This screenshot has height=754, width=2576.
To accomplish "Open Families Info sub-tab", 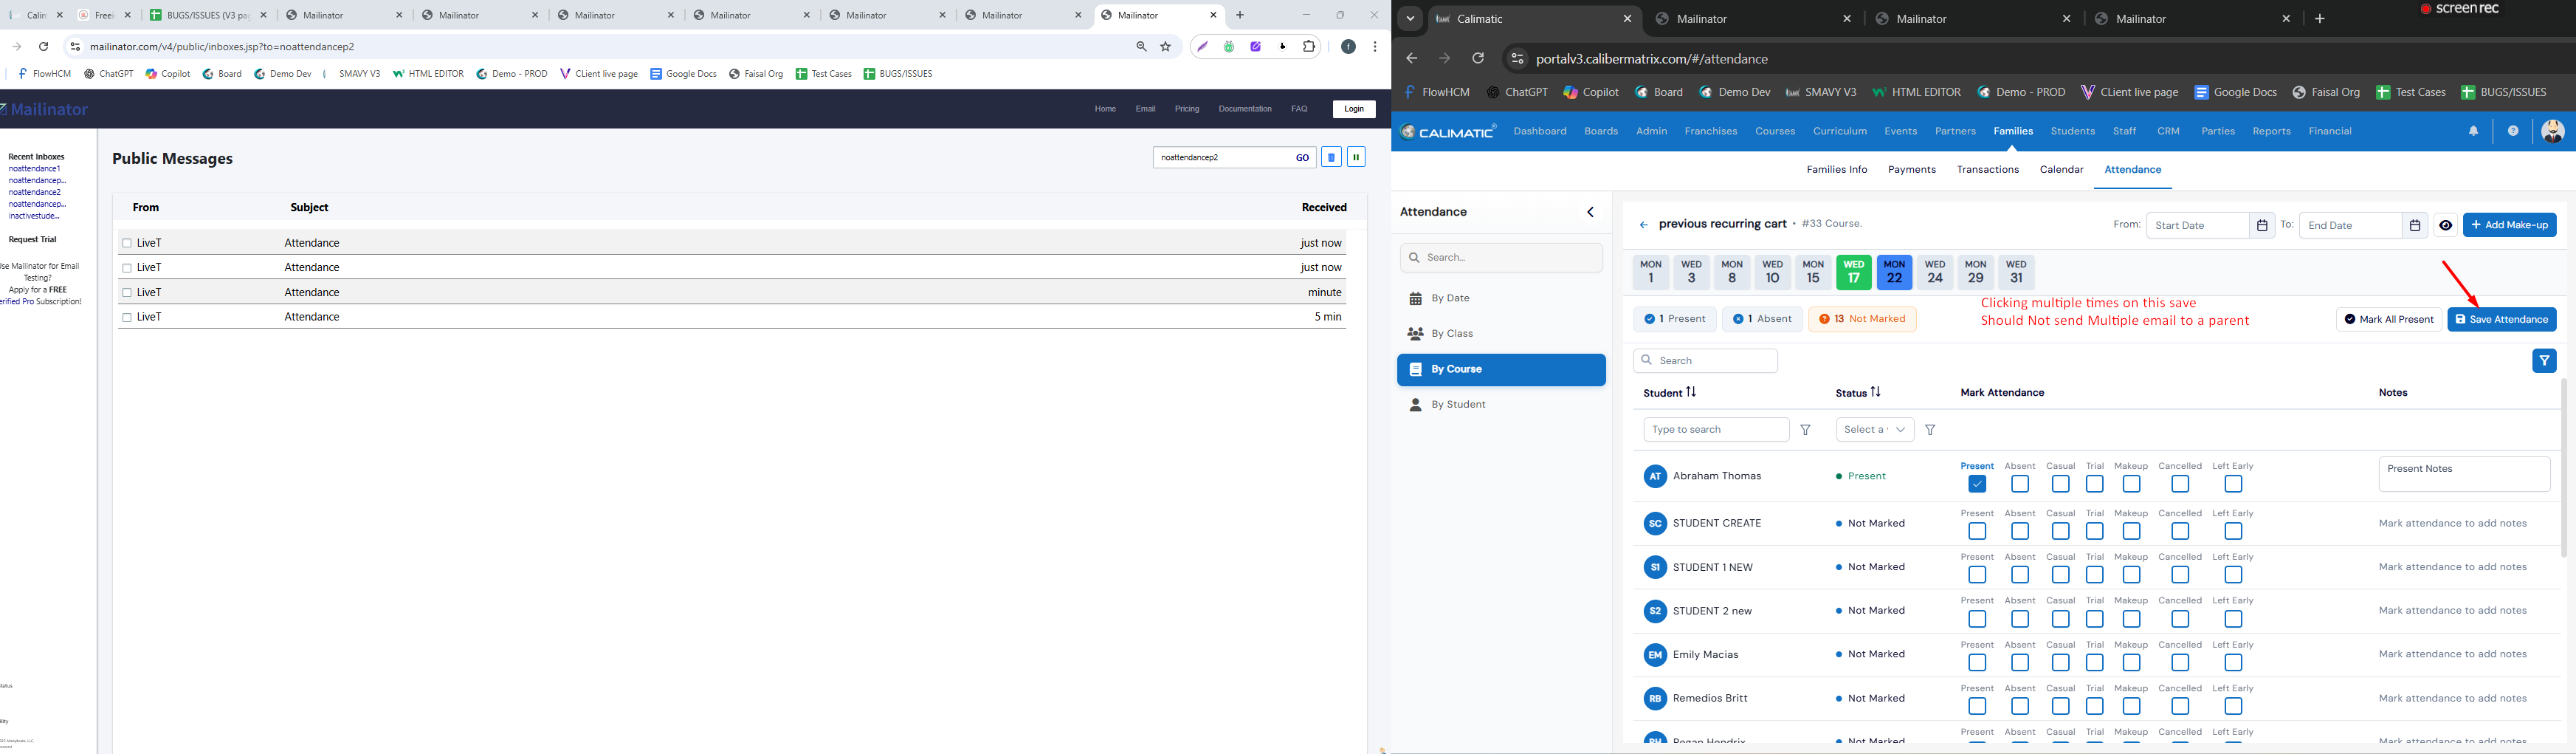I will [1837, 170].
